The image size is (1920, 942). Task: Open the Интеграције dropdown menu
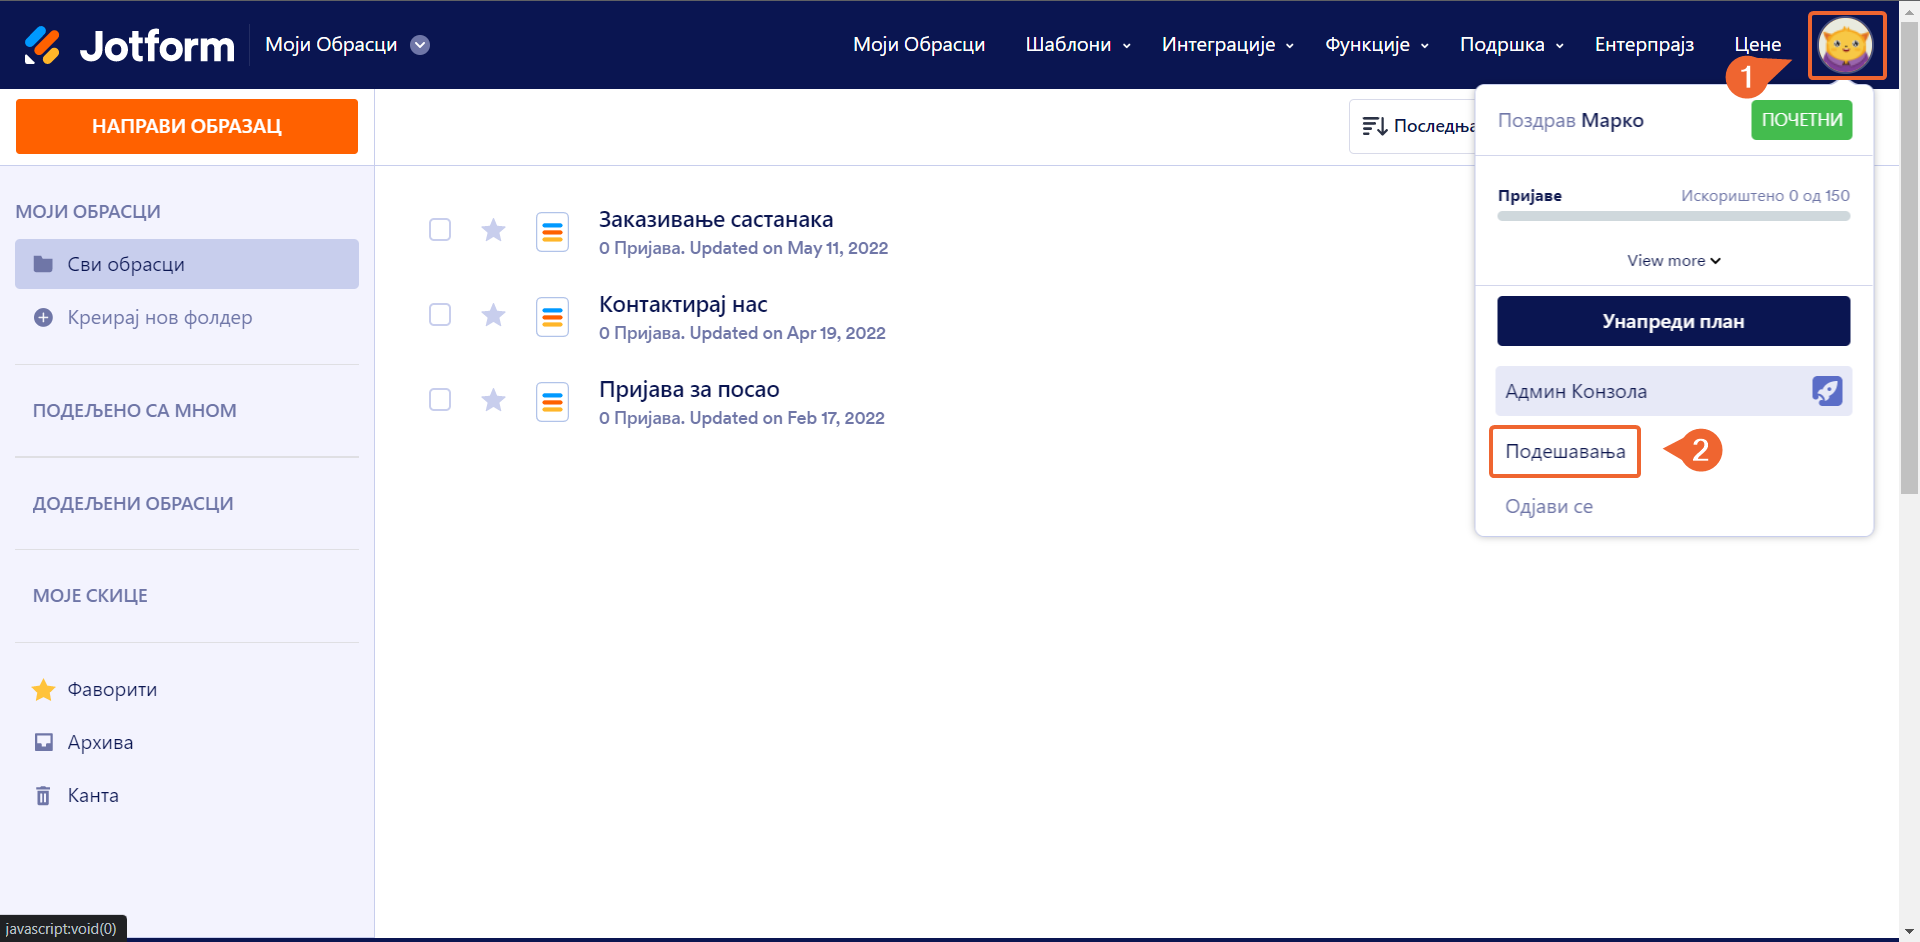pos(1228,45)
